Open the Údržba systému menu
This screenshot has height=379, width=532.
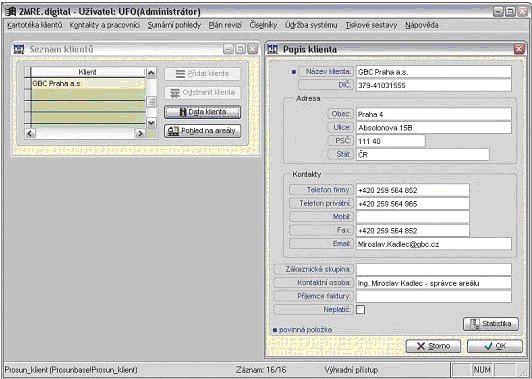pos(311,25)
